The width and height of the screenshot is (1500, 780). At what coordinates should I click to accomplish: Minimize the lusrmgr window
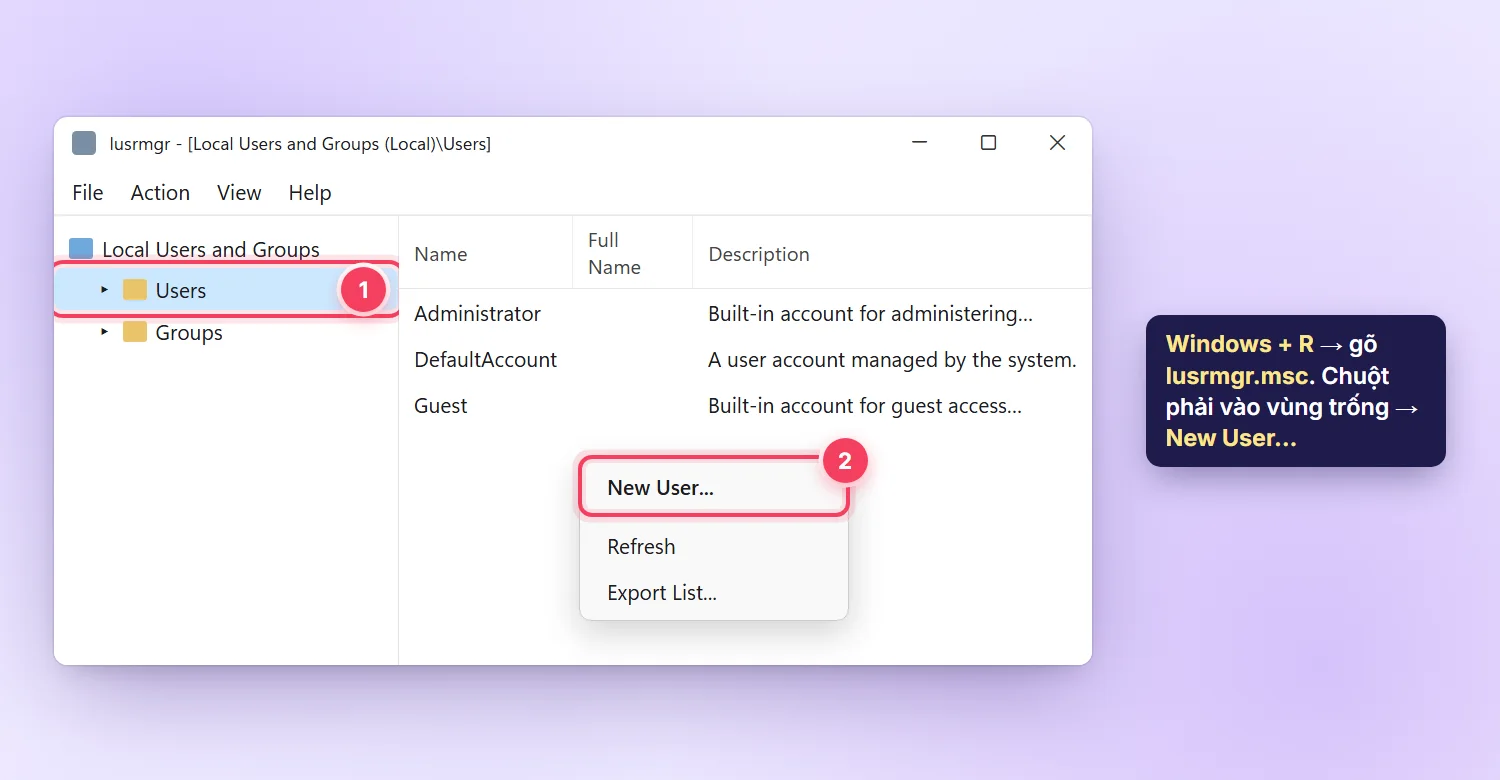click(920, 143)
